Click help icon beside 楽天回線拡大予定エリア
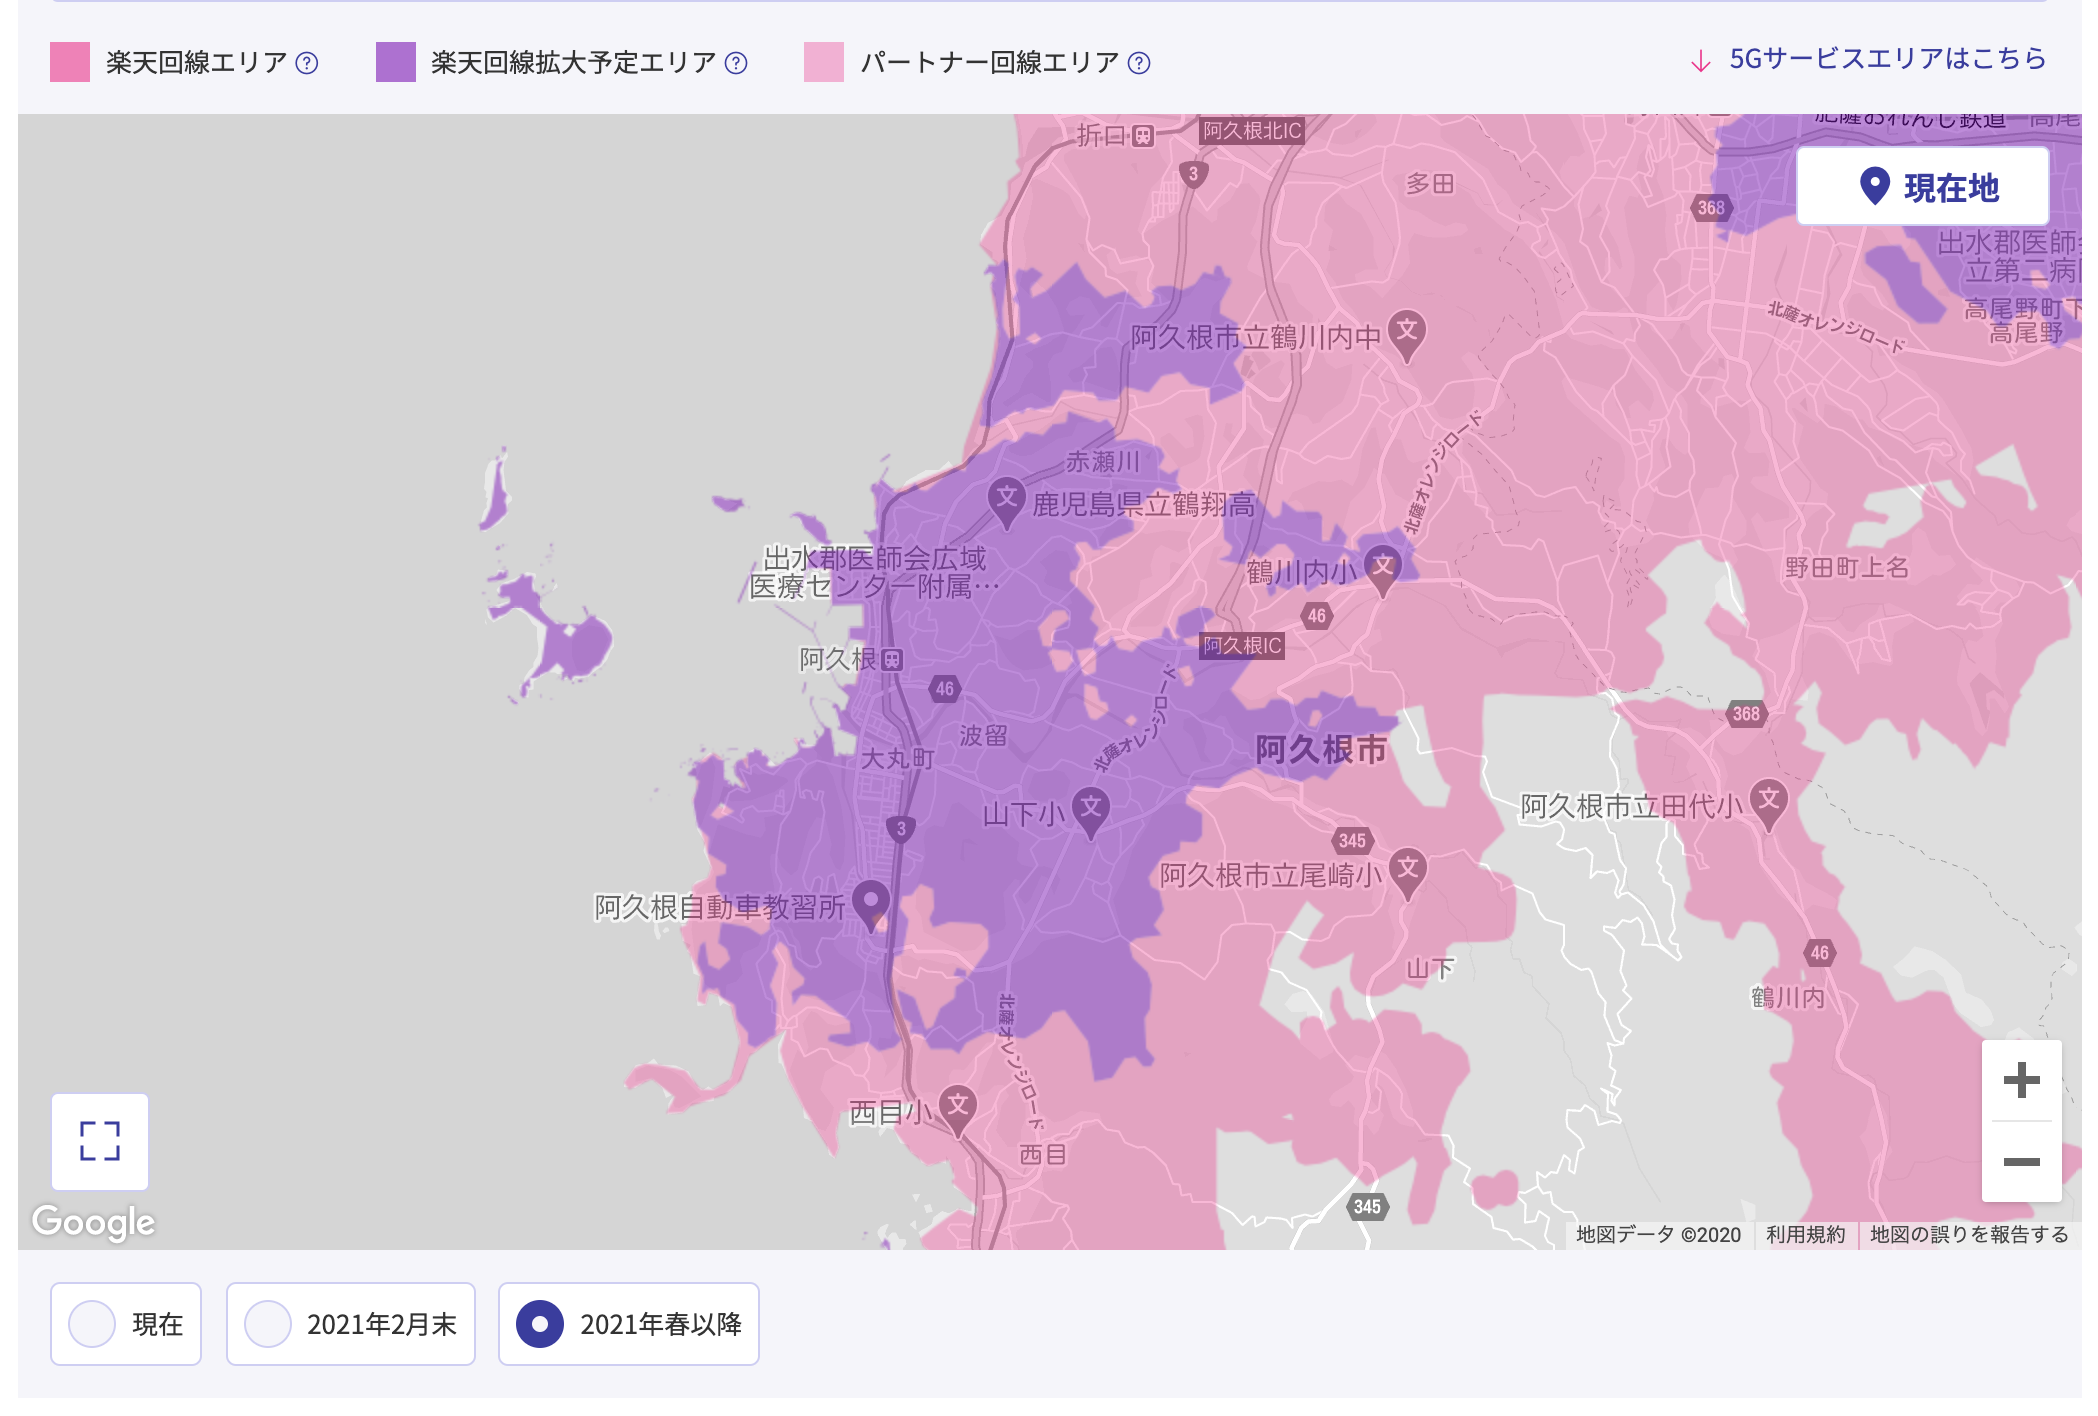 (x=736, y=63)
